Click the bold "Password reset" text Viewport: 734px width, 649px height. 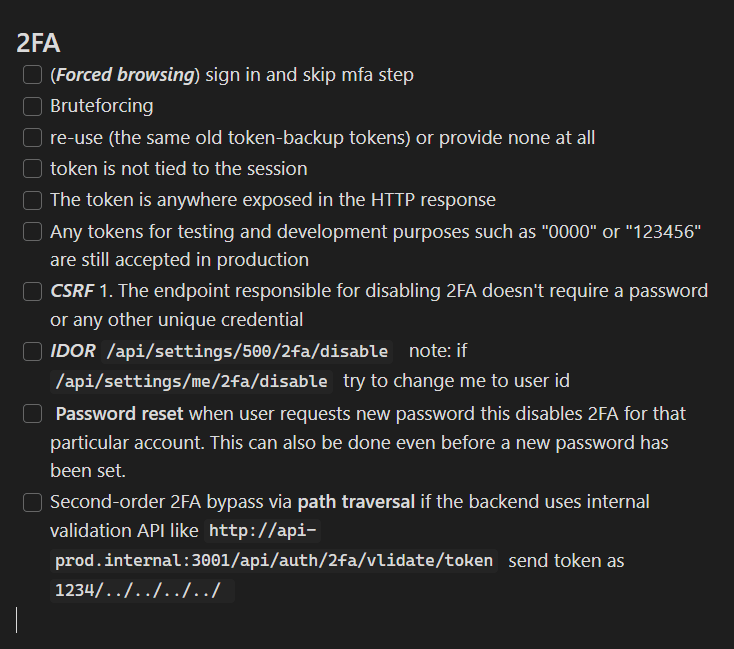120,413
